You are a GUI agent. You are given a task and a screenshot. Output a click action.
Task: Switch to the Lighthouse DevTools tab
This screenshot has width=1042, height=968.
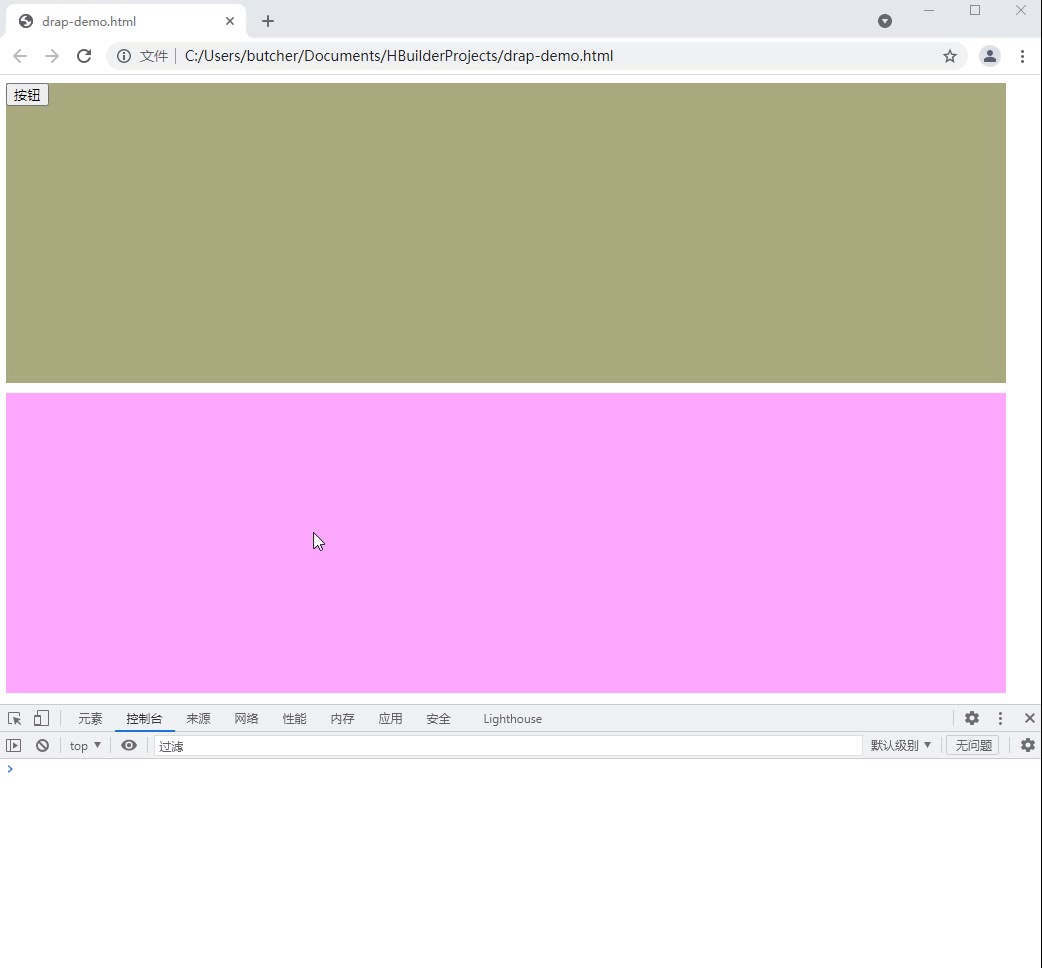pyautogui.click(x=512, y=719)
